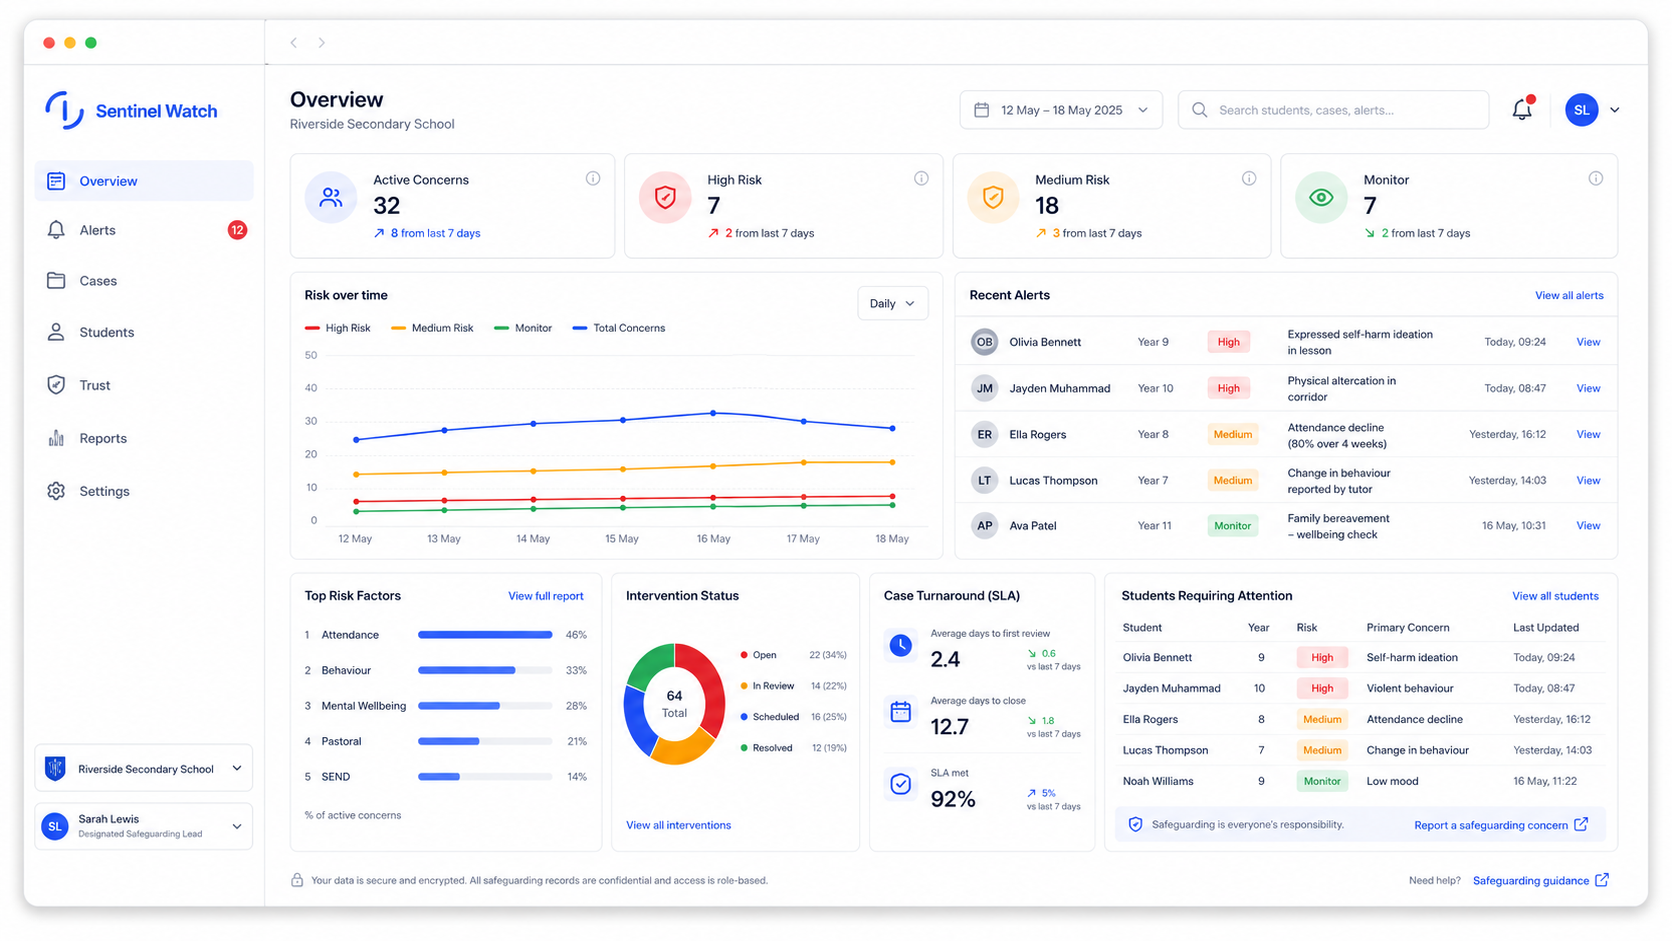
Task: Click the Total Concerns data point for 16 May
Action: (713, 413)
